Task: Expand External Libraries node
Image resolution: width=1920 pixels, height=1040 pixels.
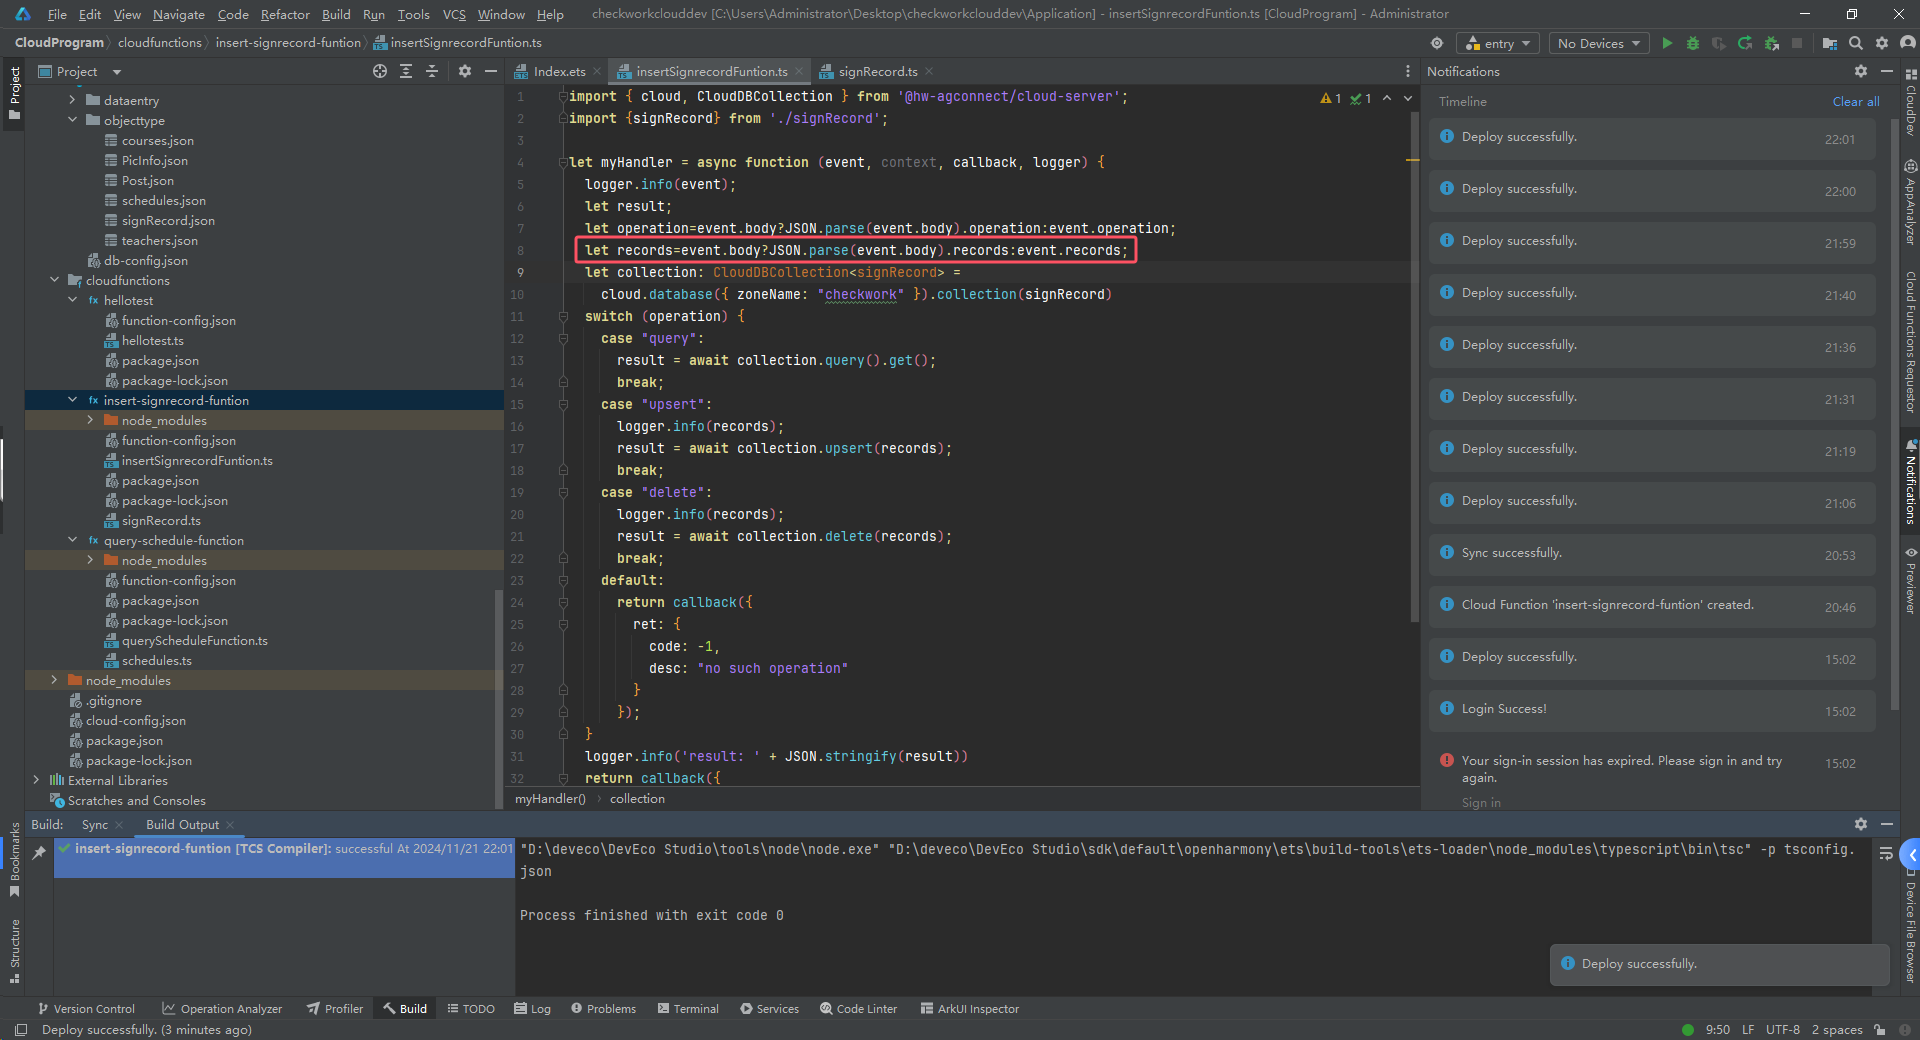Action: click(36, 780)
